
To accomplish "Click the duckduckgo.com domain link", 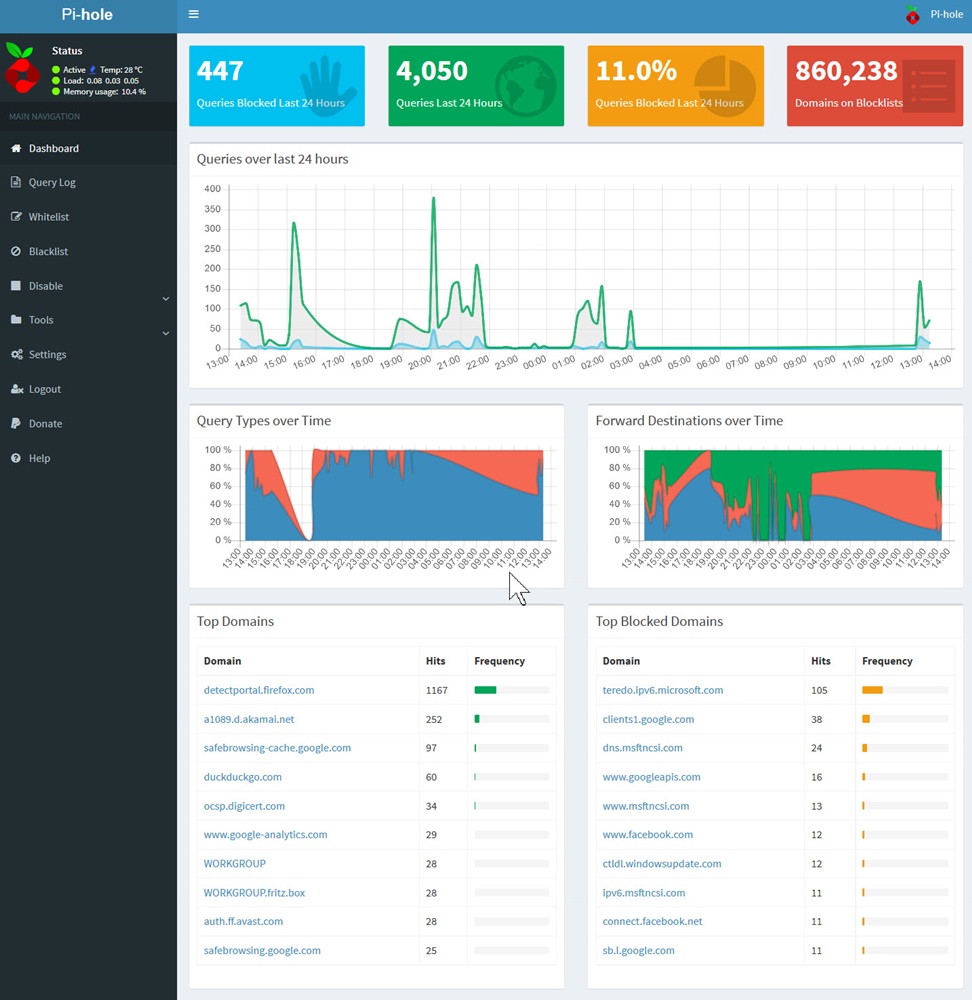I will tap(242, 776).
